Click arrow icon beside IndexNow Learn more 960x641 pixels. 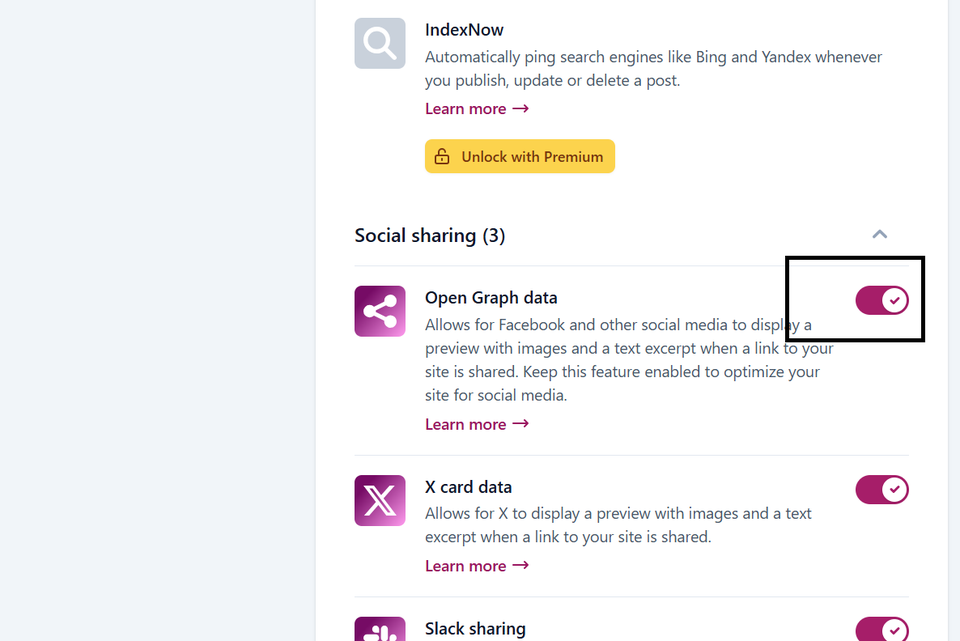(x=520, y=108)
